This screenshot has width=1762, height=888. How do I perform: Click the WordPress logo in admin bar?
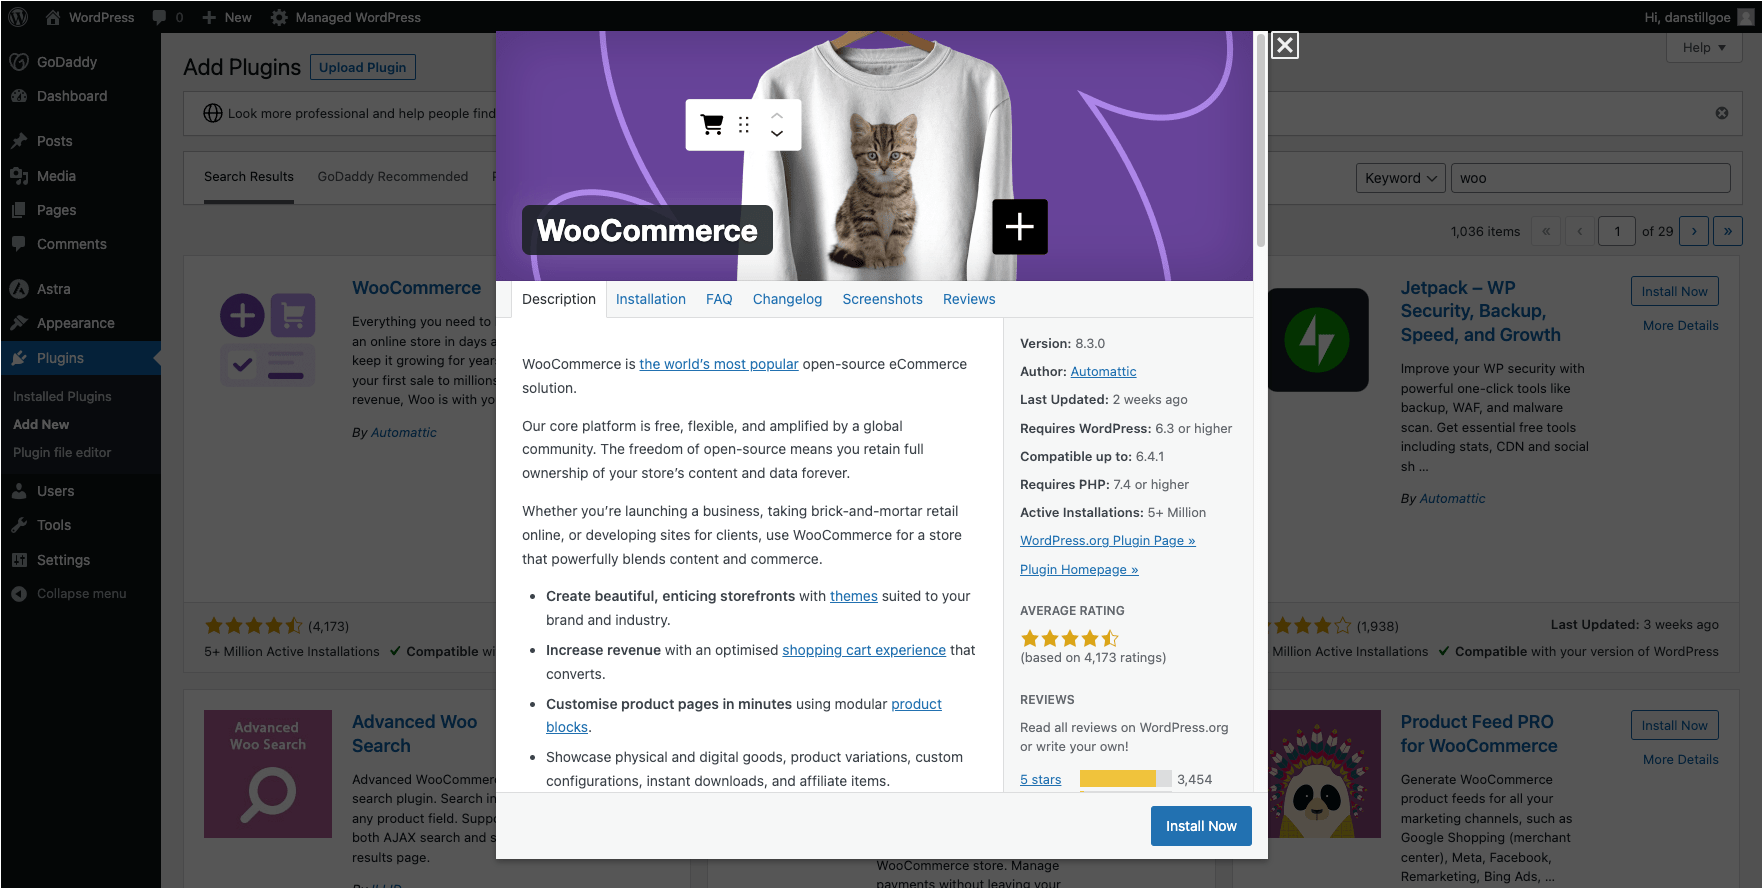pos(19,17)
